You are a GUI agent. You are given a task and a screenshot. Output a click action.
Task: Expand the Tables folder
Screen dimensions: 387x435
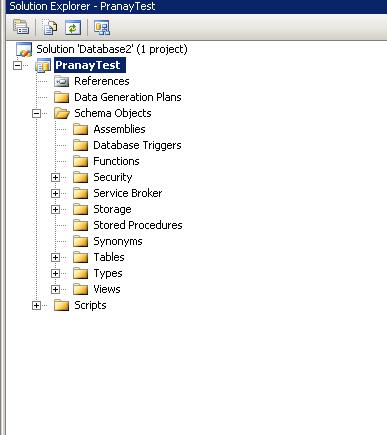[x=56, y=257]
